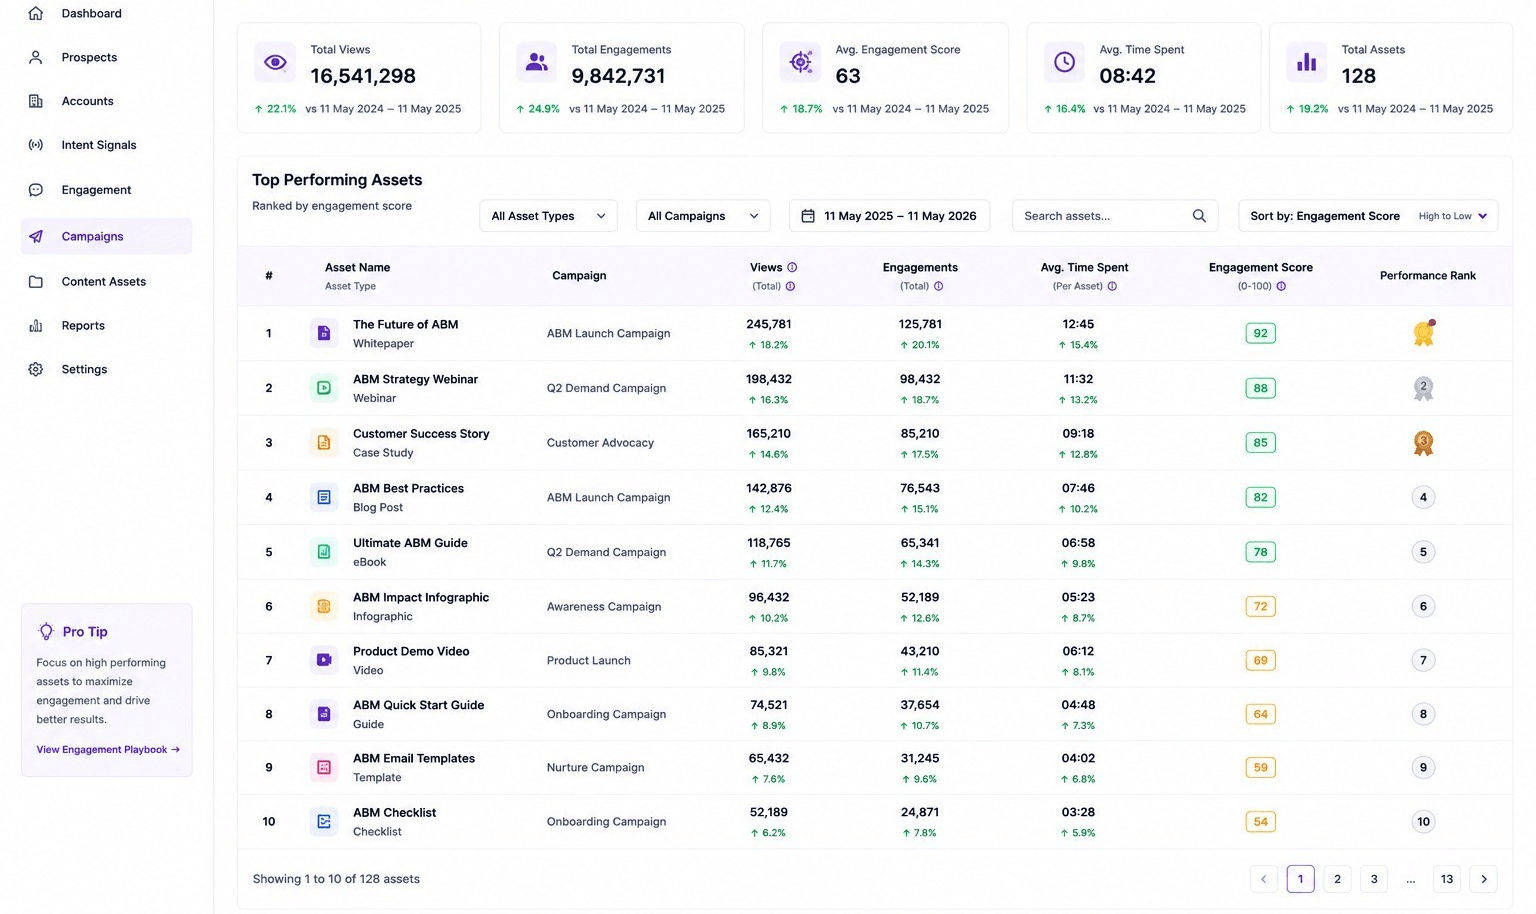This screenshot has width=1536, height=914.
Task: Click the Total Assets bar chart icon
Action: pyautogui.click(x=1306, y=62)
